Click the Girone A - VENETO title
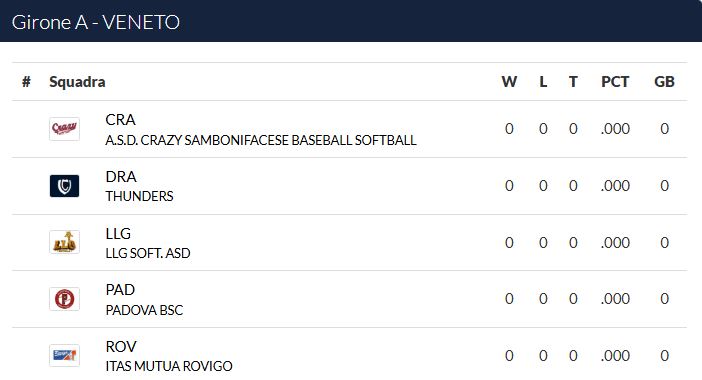 click(x=95, y=22)
